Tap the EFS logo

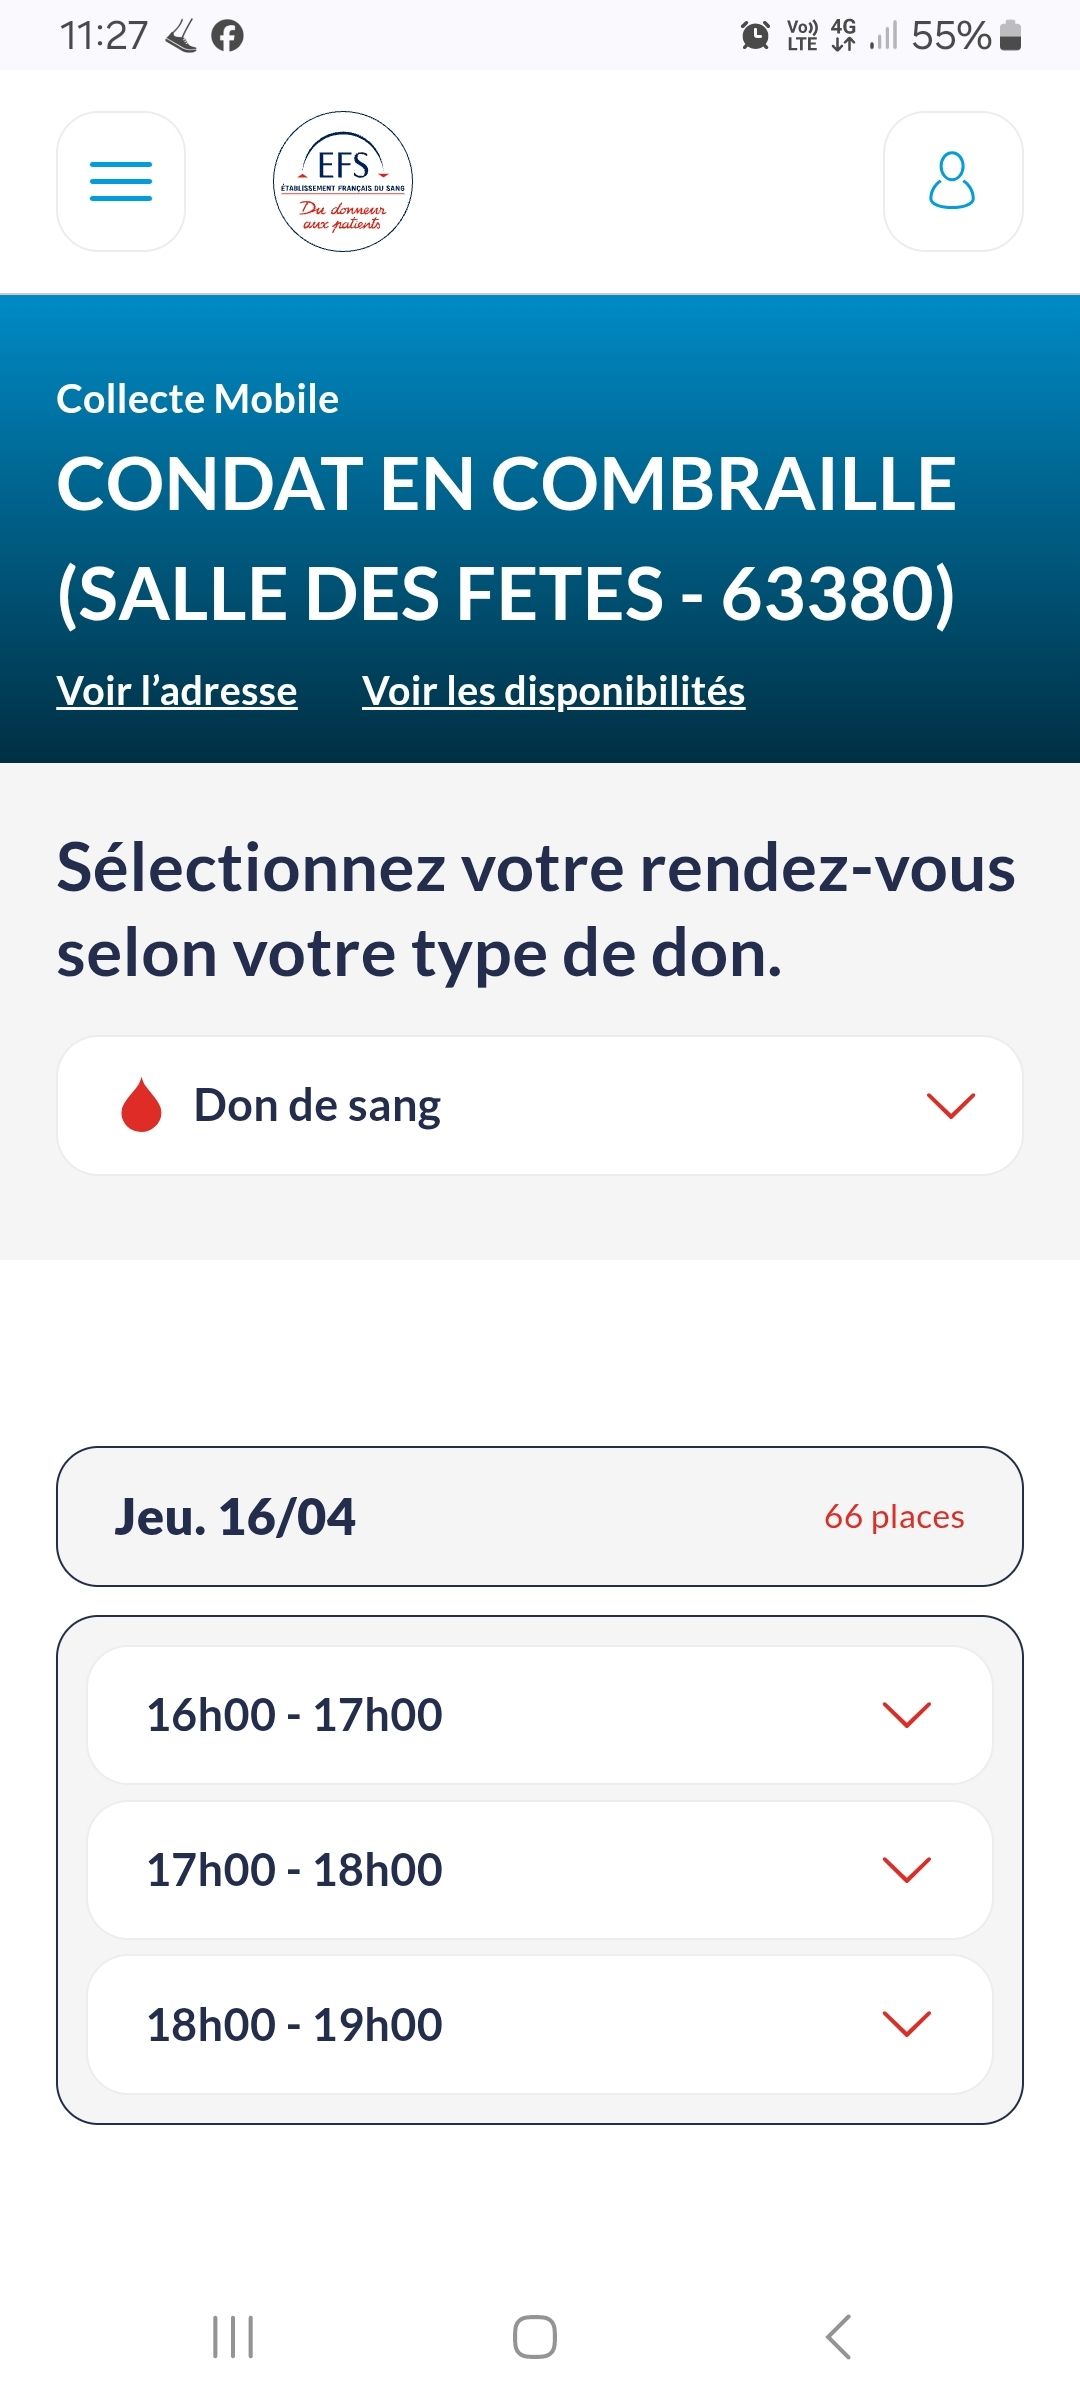pyautogui.click(x=343, y=181)
